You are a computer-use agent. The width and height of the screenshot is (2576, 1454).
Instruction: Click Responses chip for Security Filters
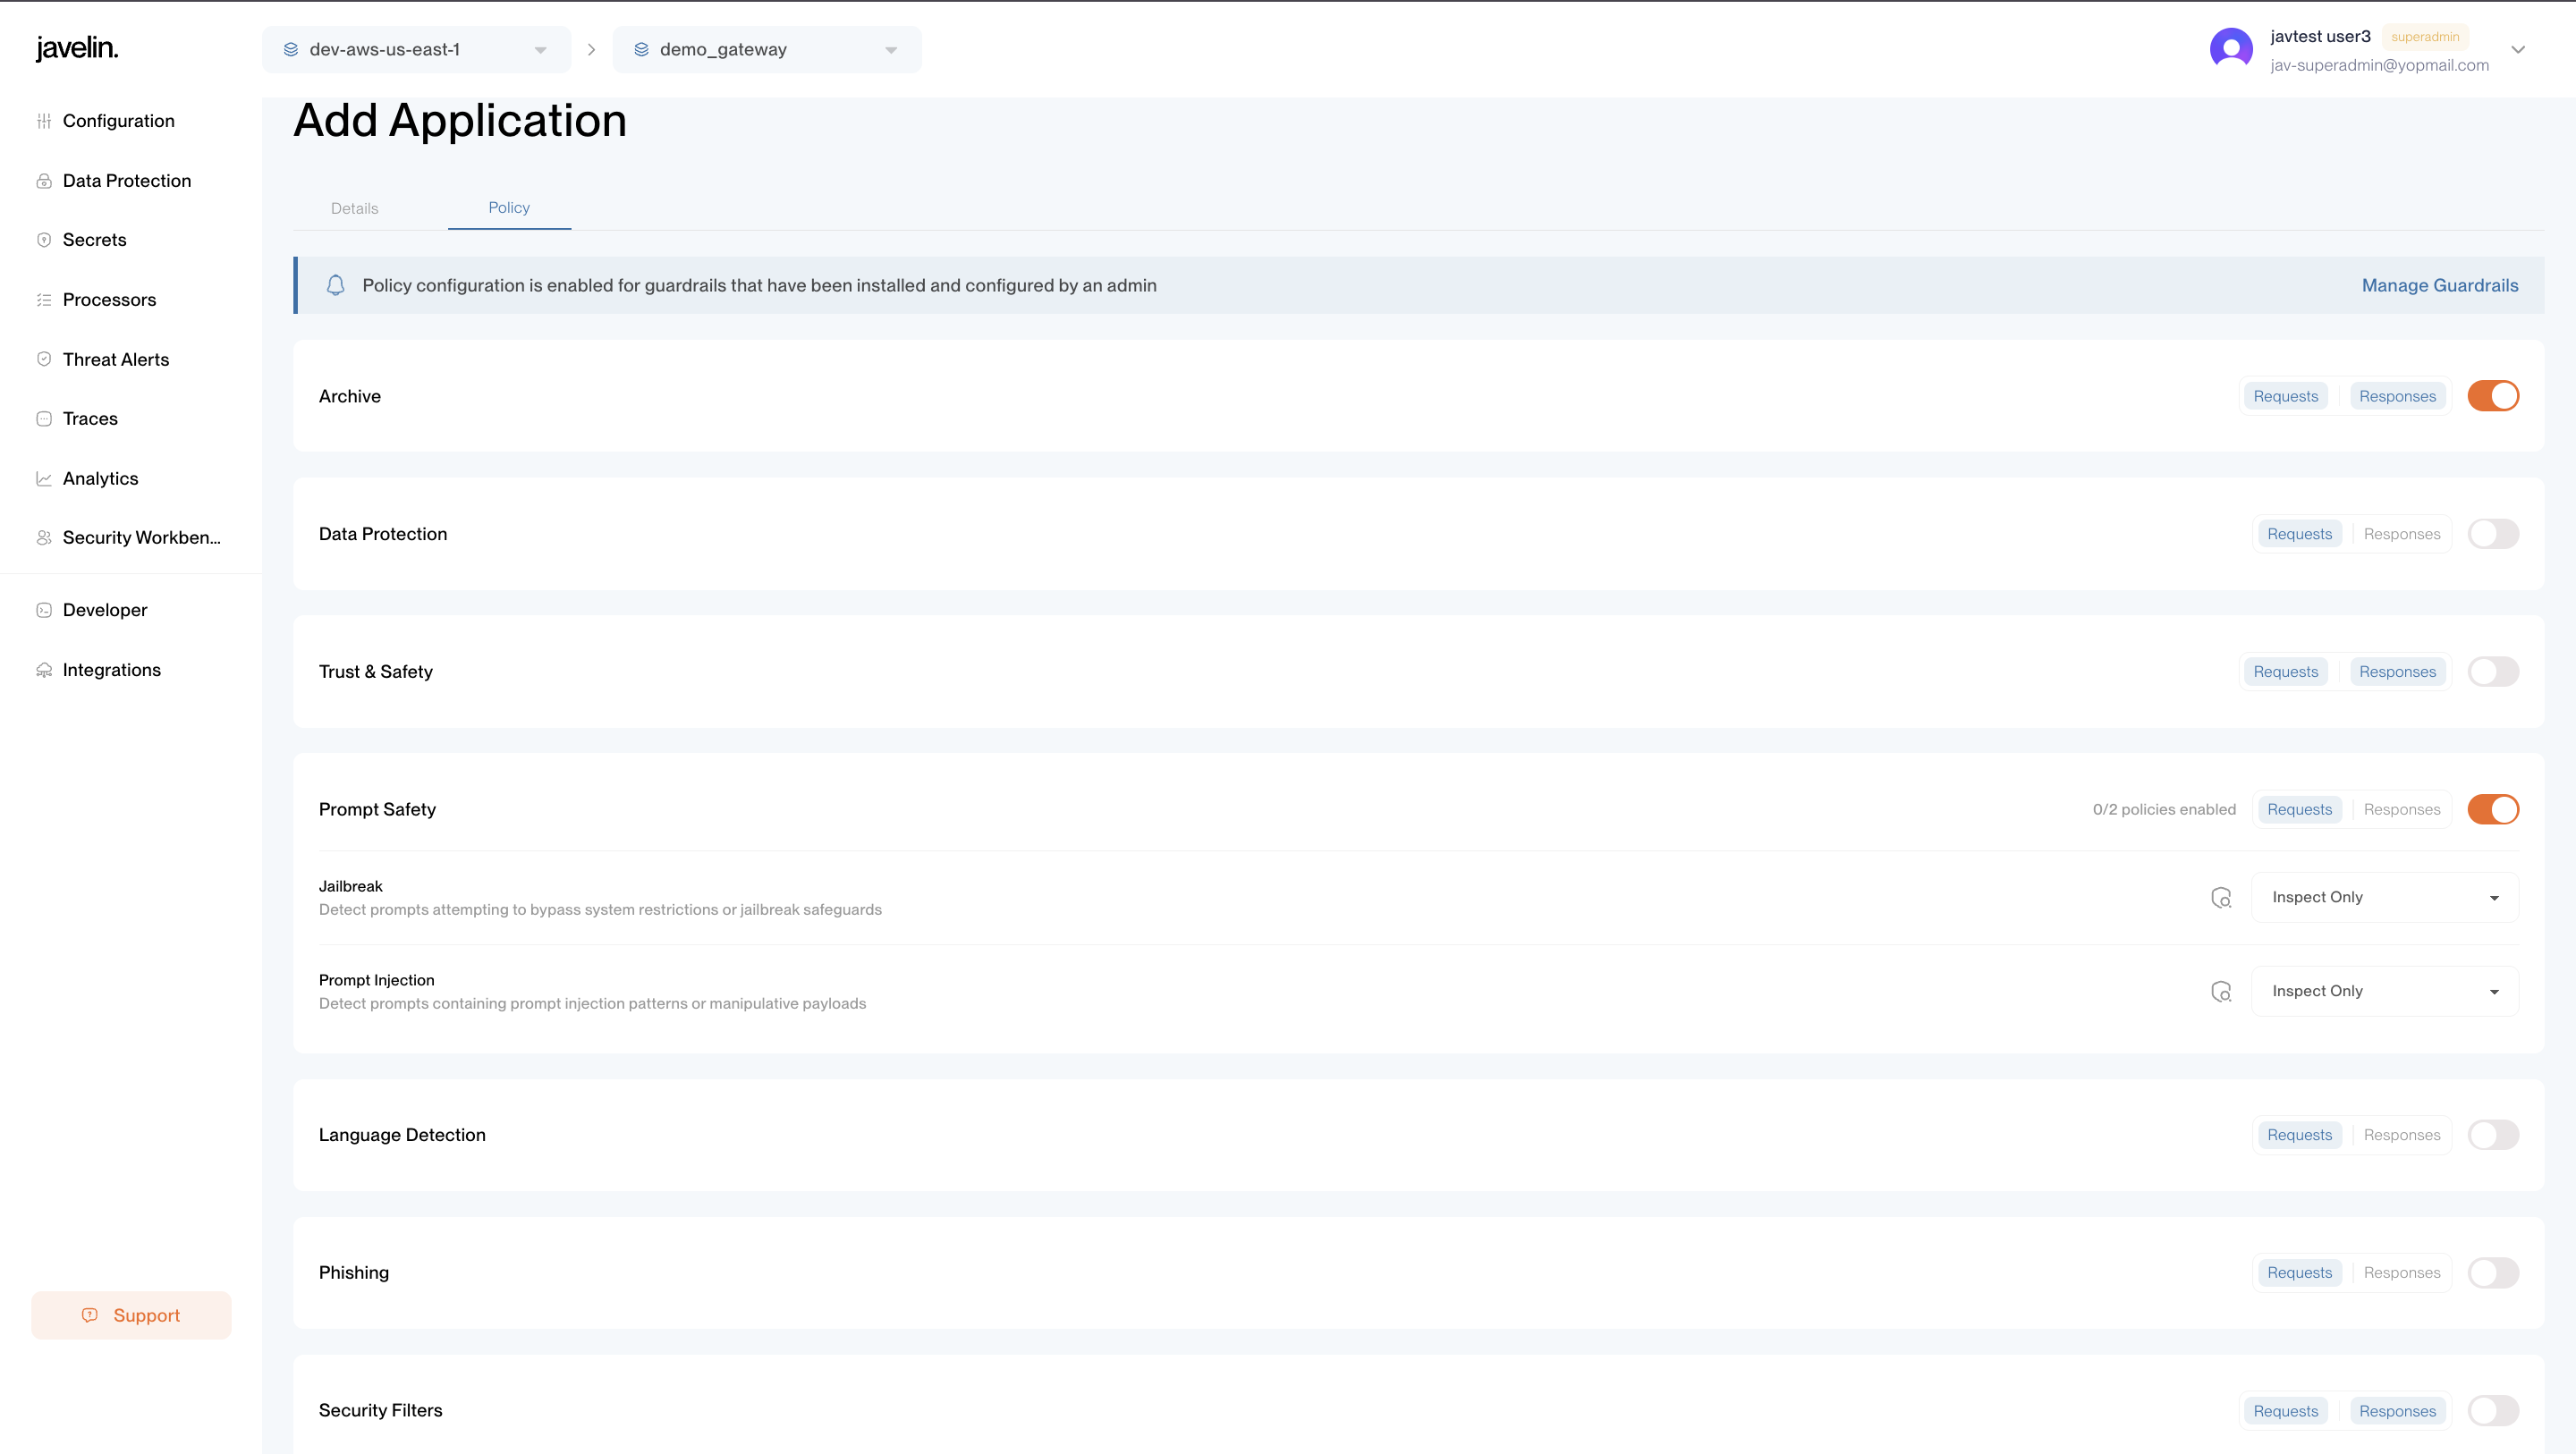click(2397, 1411)
